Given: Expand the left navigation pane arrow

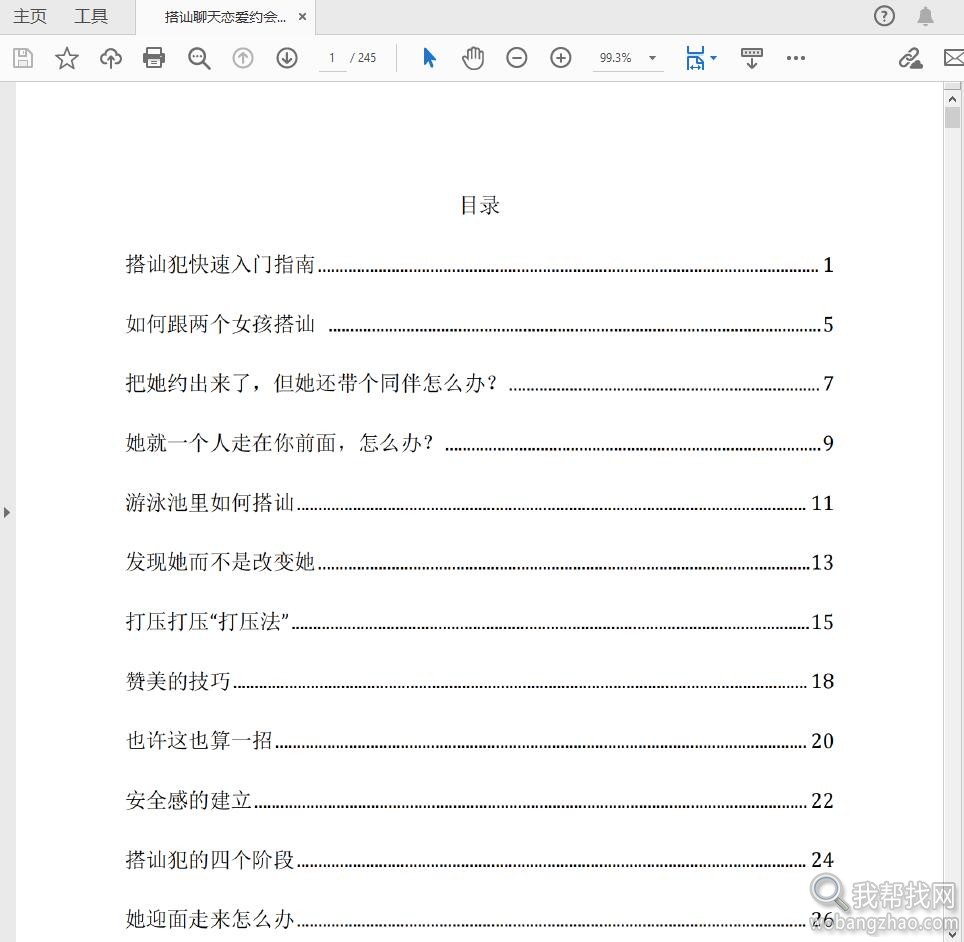Looking at the screenshot, I should point(7,512).
